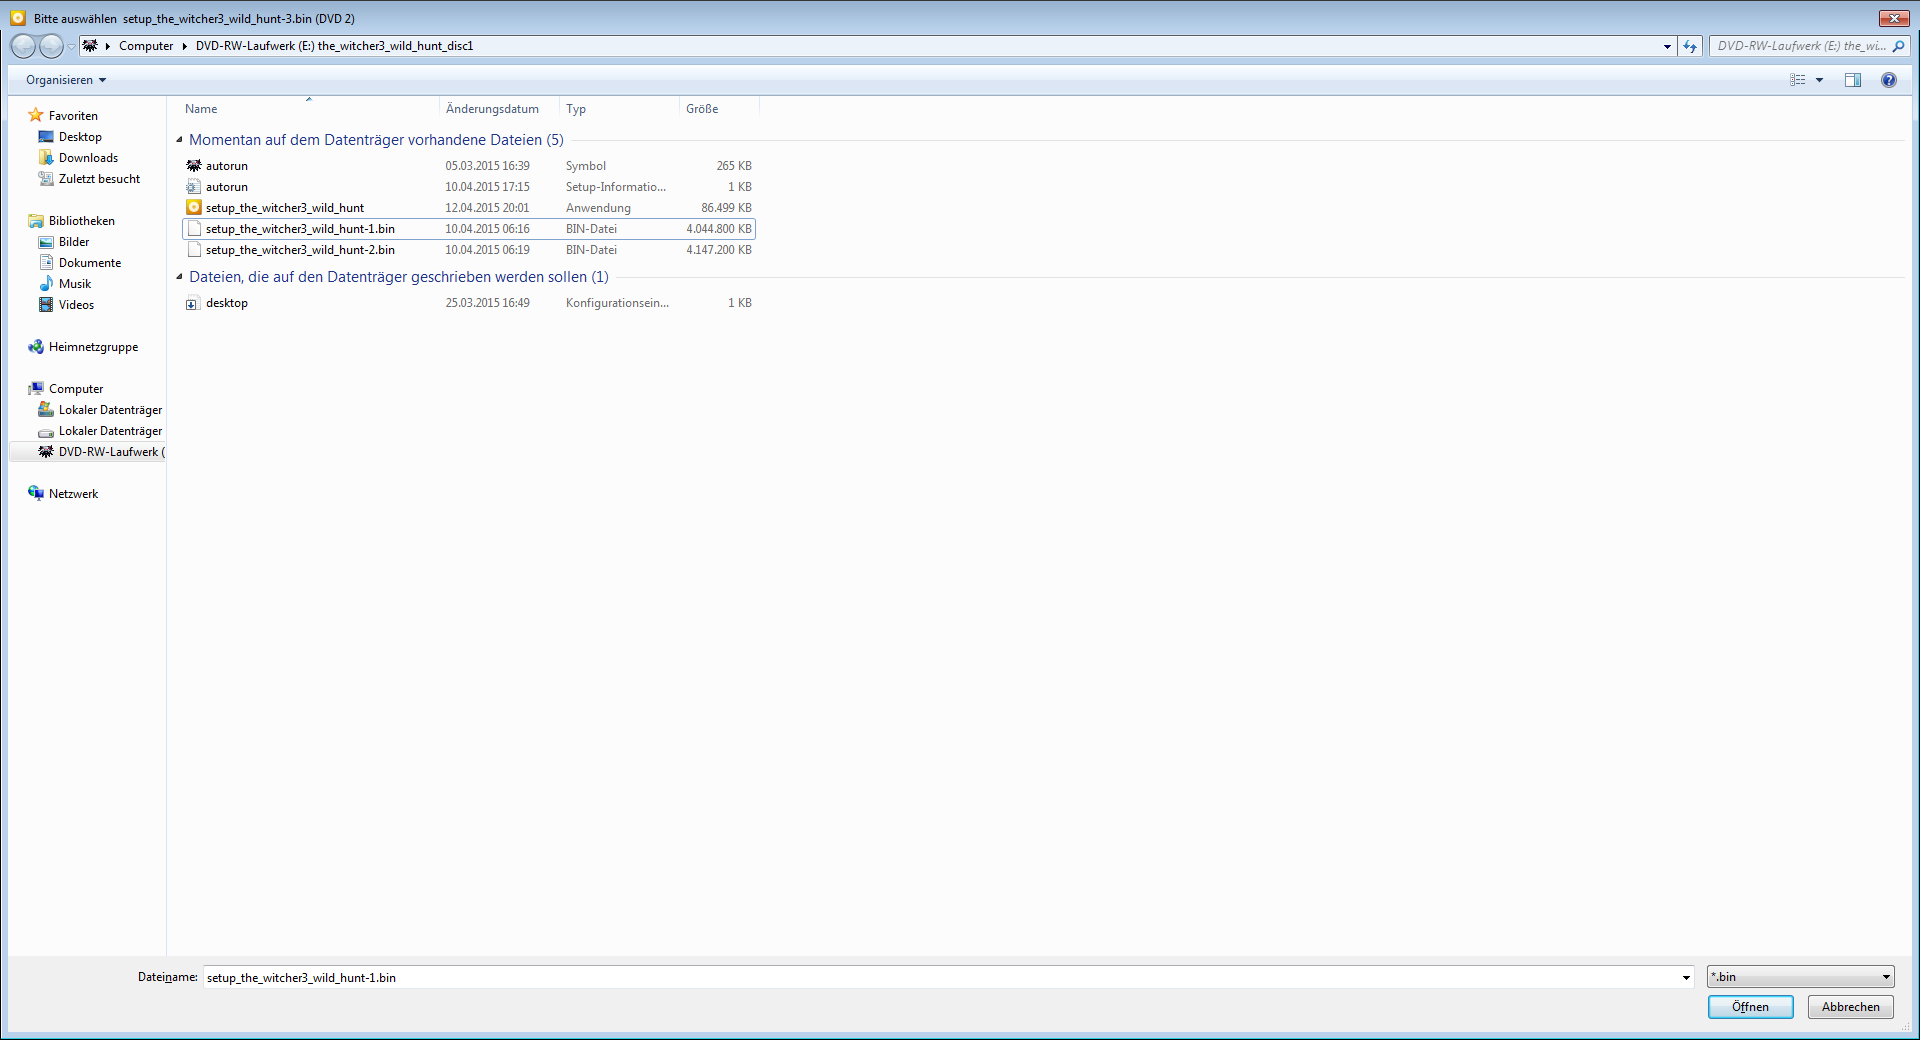Click the DVD-RW-Laufwerk drive icon in sidebar
The image size is (1920, 1040).
click(46, 452)
